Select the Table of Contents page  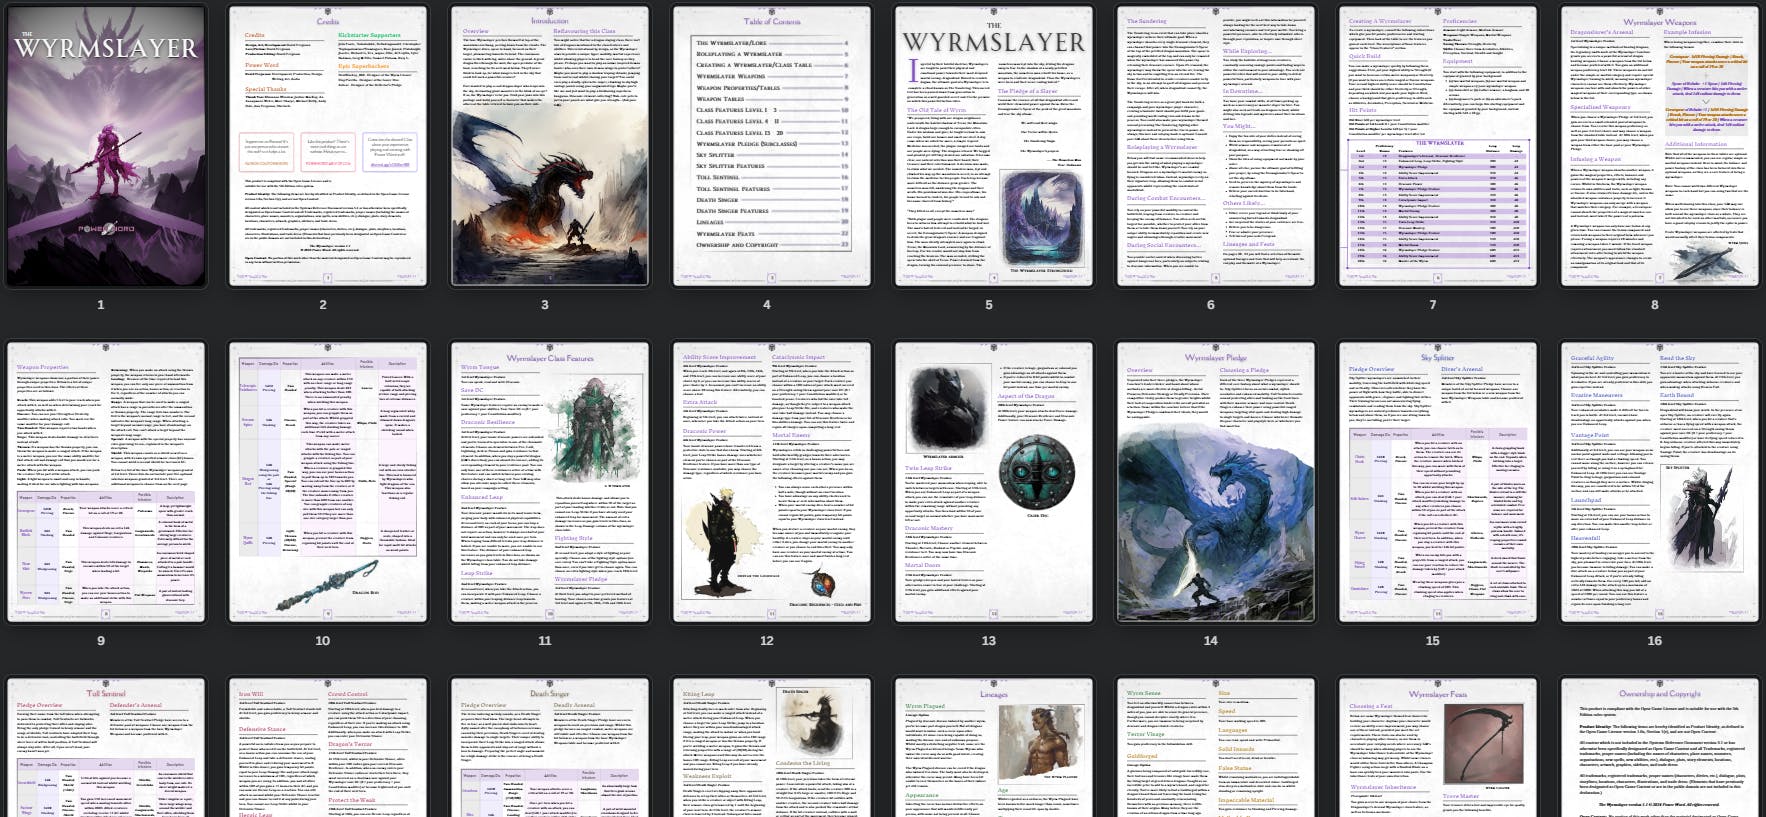point(772,146)
